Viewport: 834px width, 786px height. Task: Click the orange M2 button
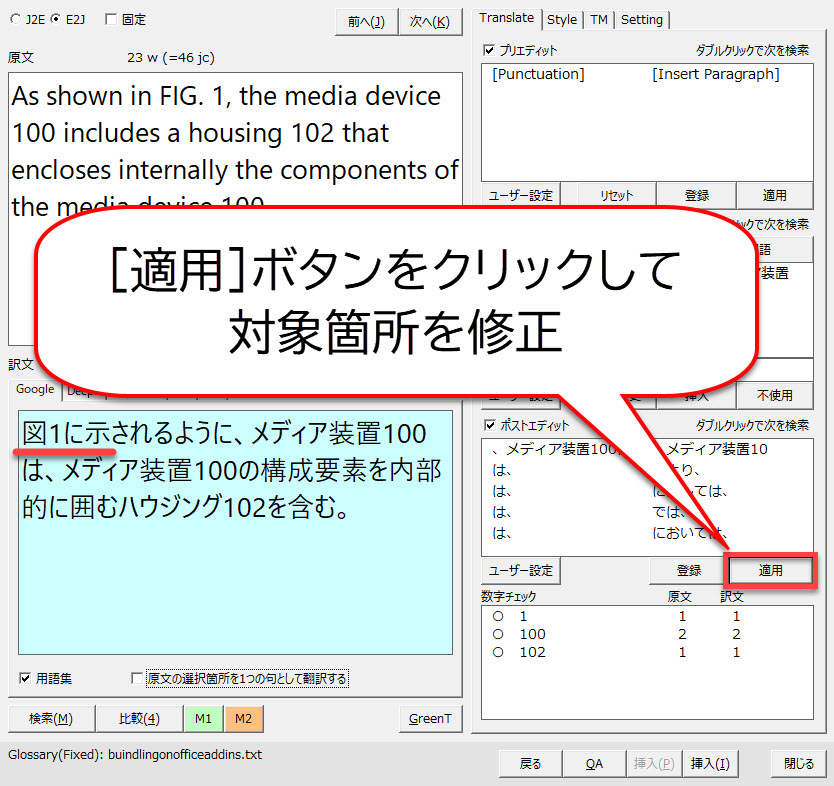243,718
